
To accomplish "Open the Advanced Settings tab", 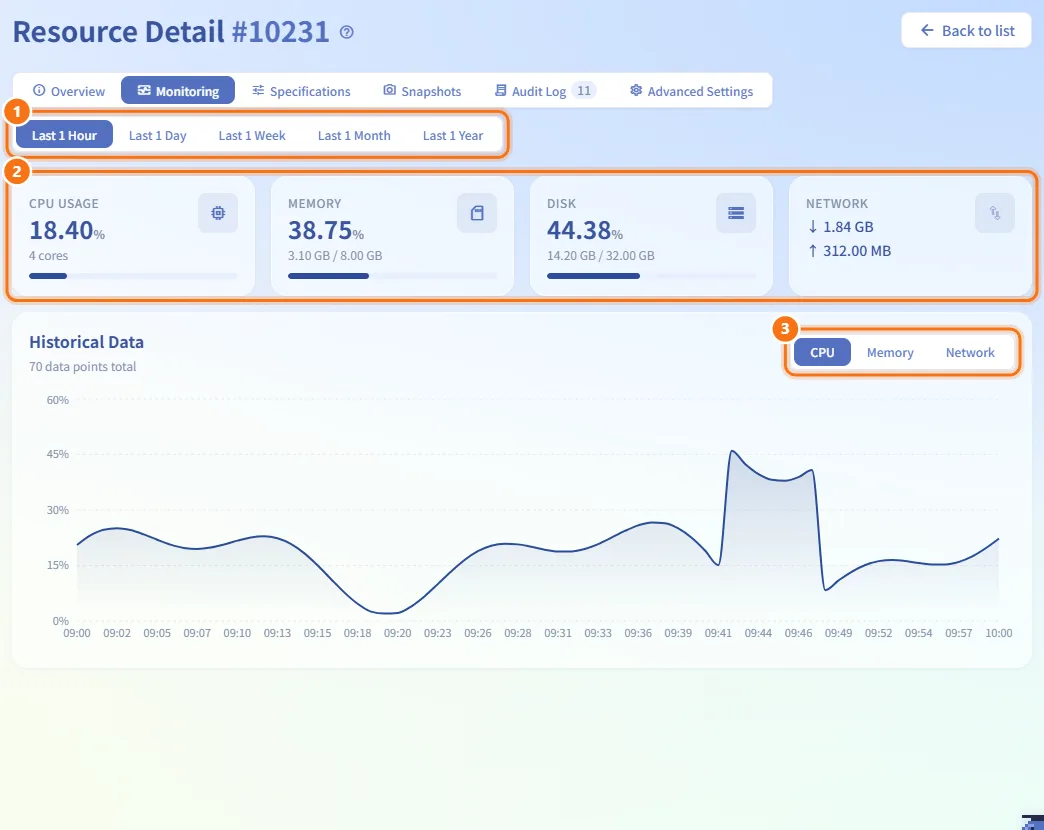I will (691, 91).
